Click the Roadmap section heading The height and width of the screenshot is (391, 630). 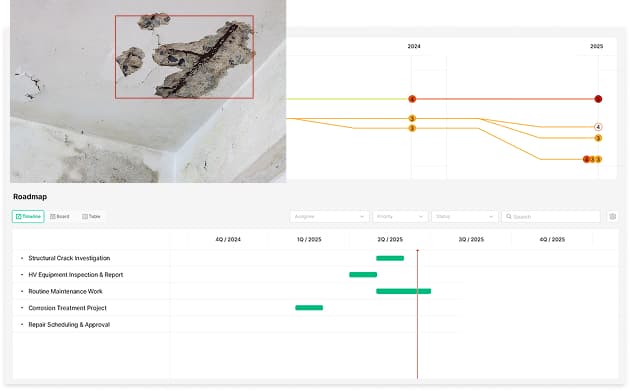click(30, 197)
